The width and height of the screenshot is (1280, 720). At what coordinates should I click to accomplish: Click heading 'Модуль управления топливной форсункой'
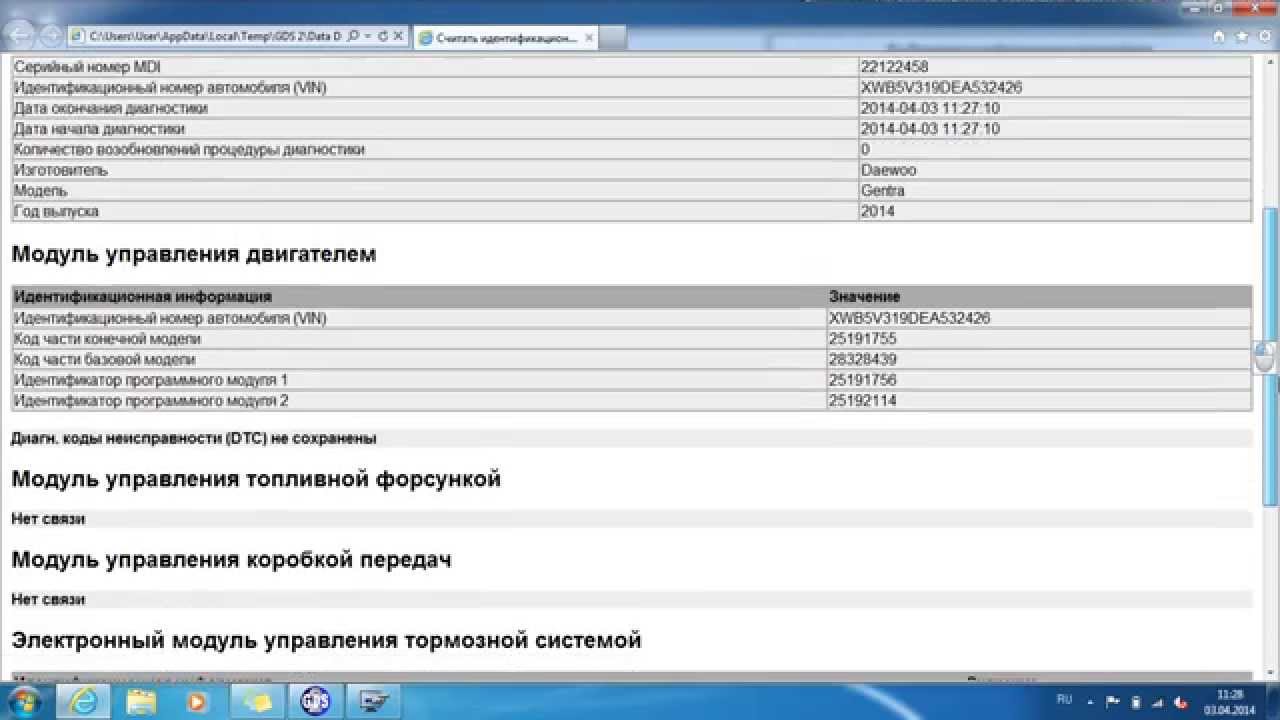[256, 479]
